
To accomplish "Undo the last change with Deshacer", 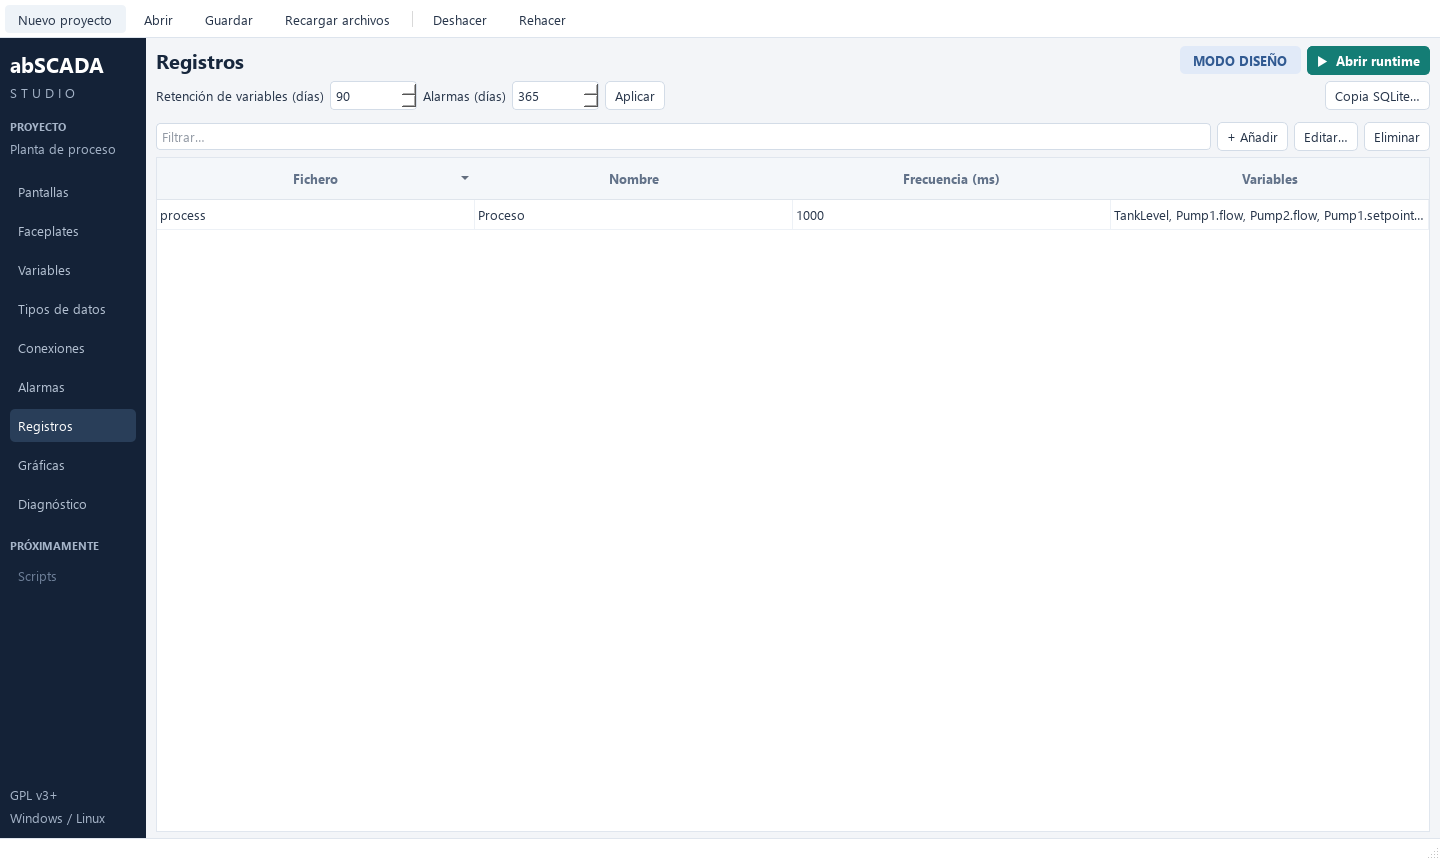I will (460, 20).
